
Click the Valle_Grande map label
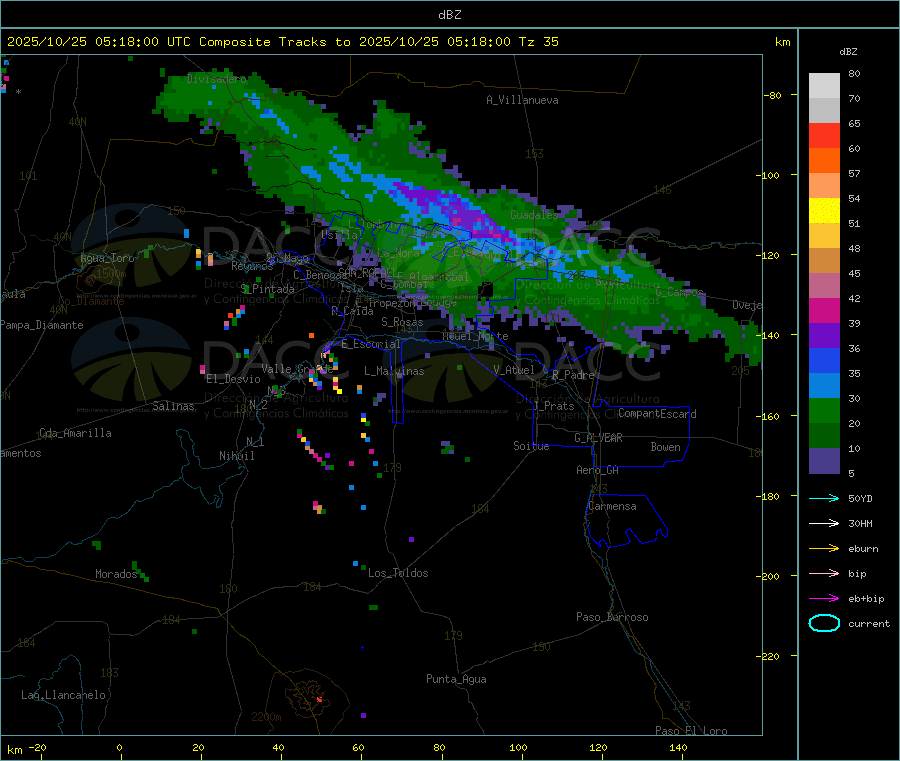[297, 369]
